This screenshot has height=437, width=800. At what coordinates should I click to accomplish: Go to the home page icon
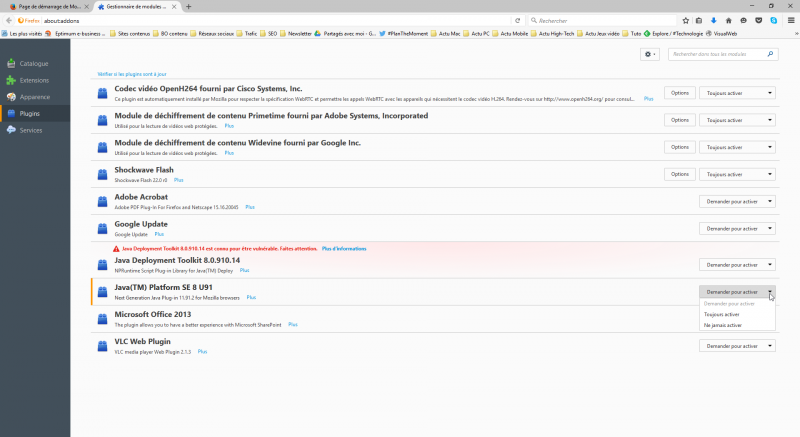pos(729,20)
